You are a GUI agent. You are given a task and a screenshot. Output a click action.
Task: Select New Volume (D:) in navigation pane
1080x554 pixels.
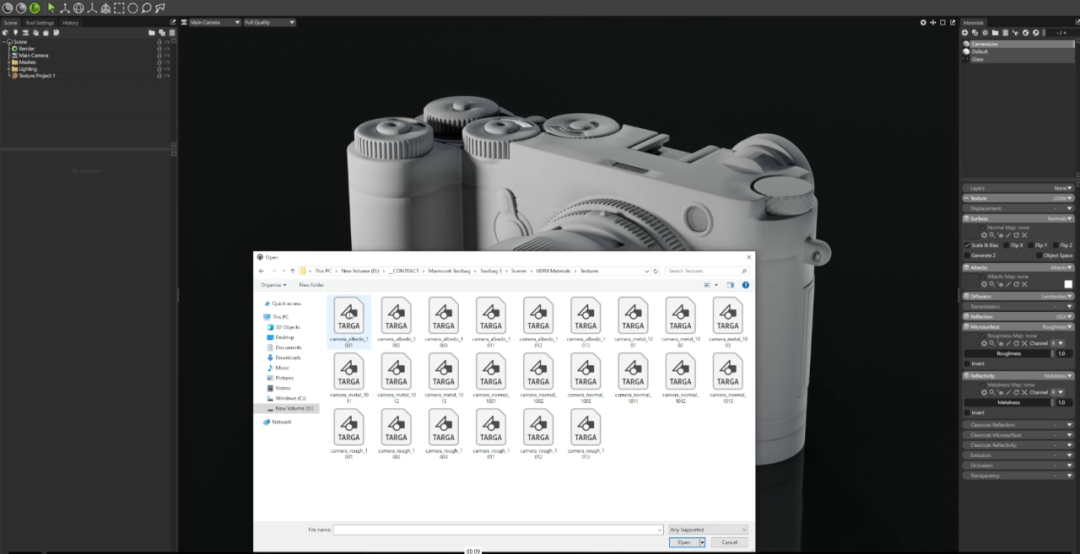[x=294, y=408]
